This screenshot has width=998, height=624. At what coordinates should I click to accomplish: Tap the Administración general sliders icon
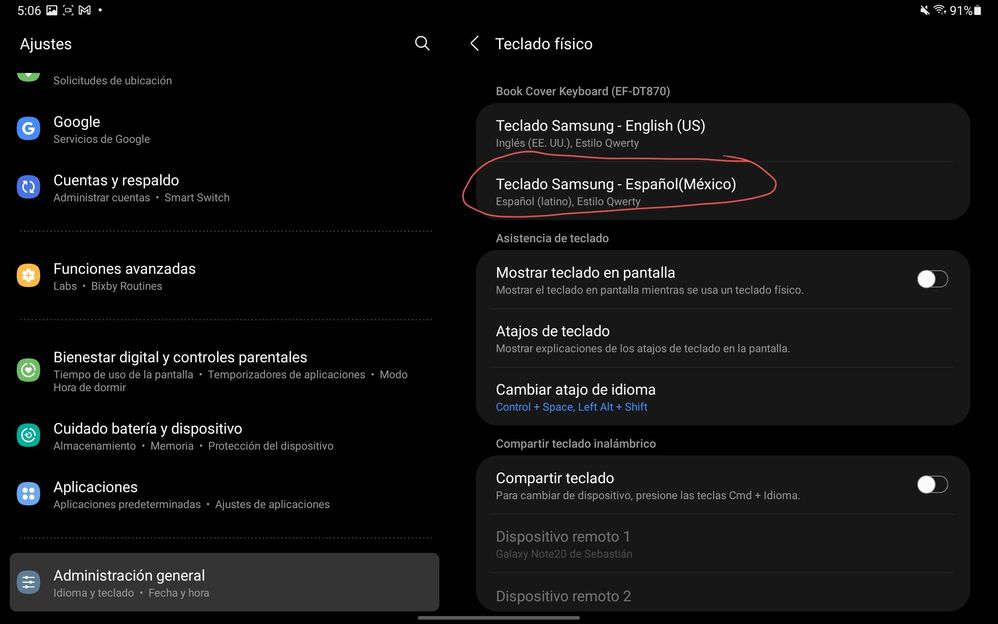[28, 583]
